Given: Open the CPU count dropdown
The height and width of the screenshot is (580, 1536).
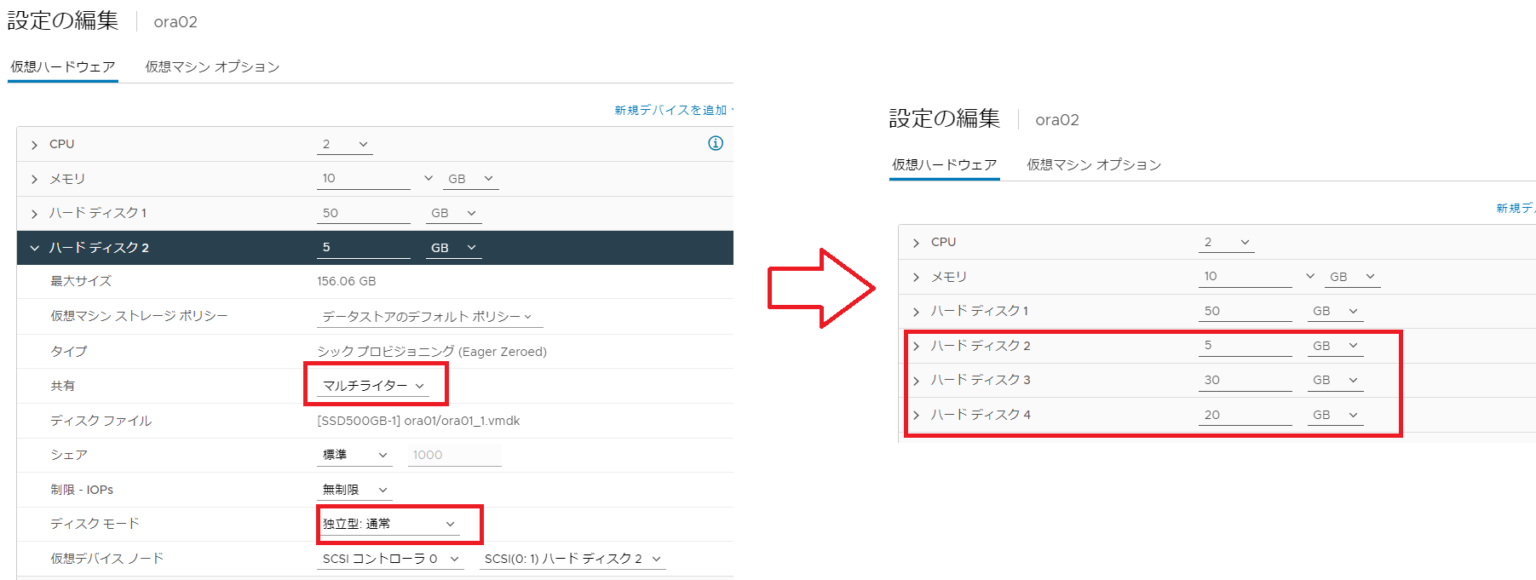Looking at the screenshot, I should point(344,143).
